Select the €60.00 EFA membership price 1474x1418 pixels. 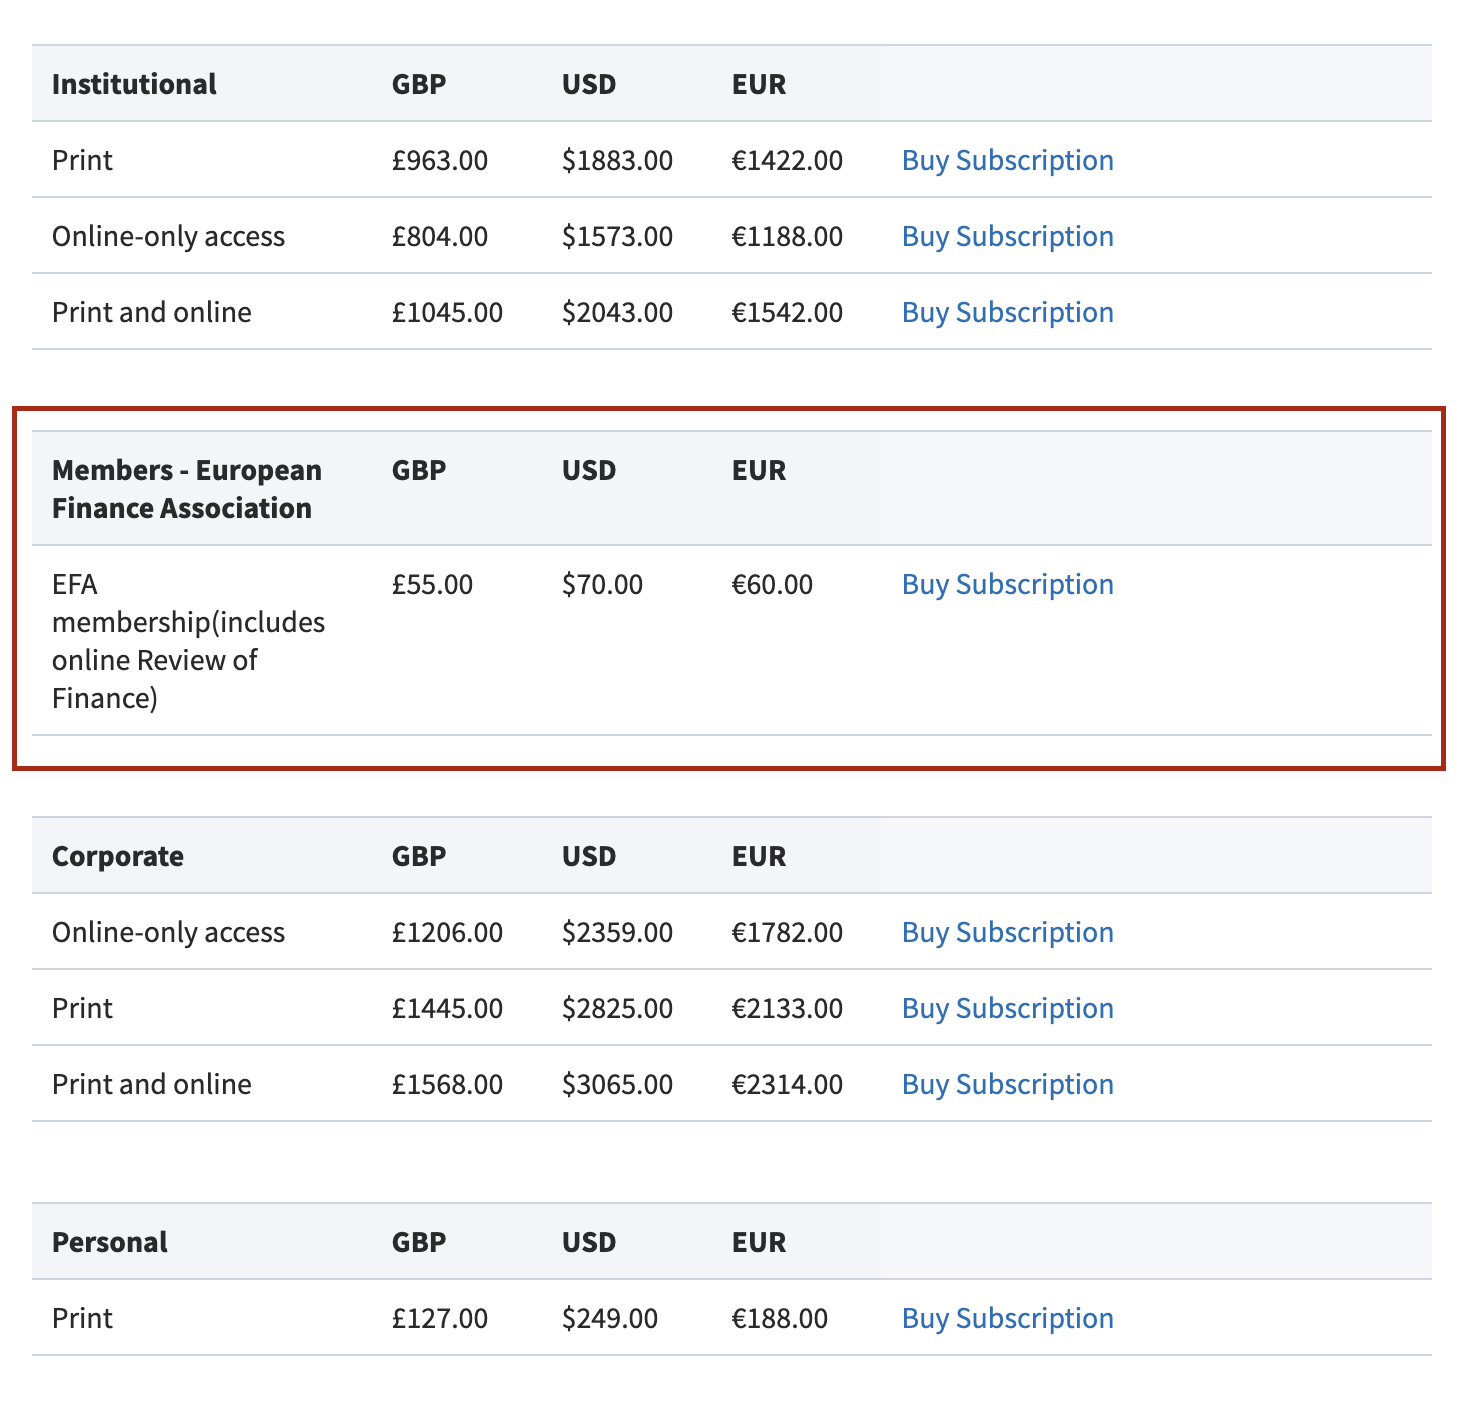[x=772, y=585]
